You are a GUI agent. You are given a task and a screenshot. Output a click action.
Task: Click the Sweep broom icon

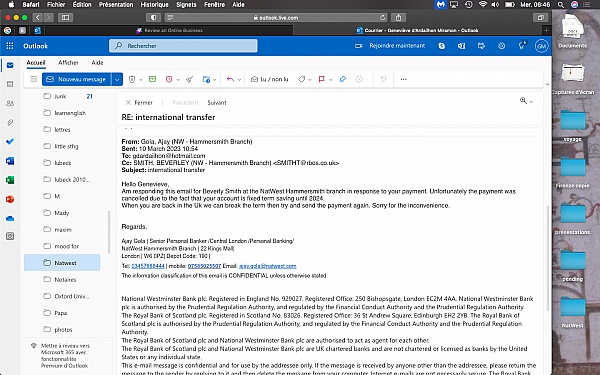point(189,79)
